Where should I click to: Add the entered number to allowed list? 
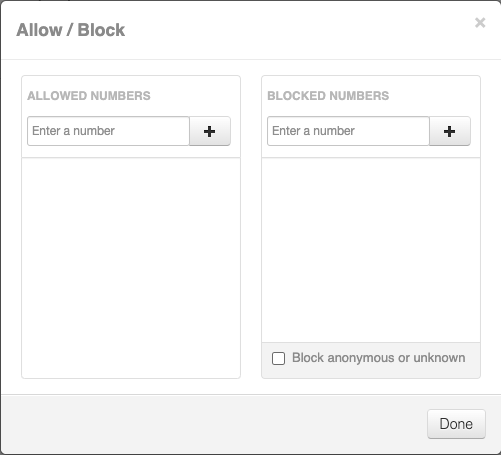(x=210, y=131)
